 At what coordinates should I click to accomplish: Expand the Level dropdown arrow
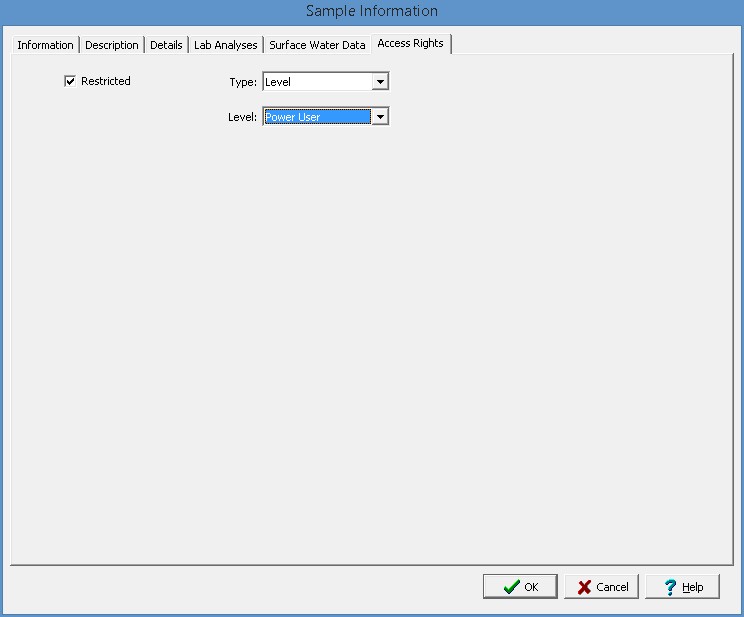[x=380, y=117]
